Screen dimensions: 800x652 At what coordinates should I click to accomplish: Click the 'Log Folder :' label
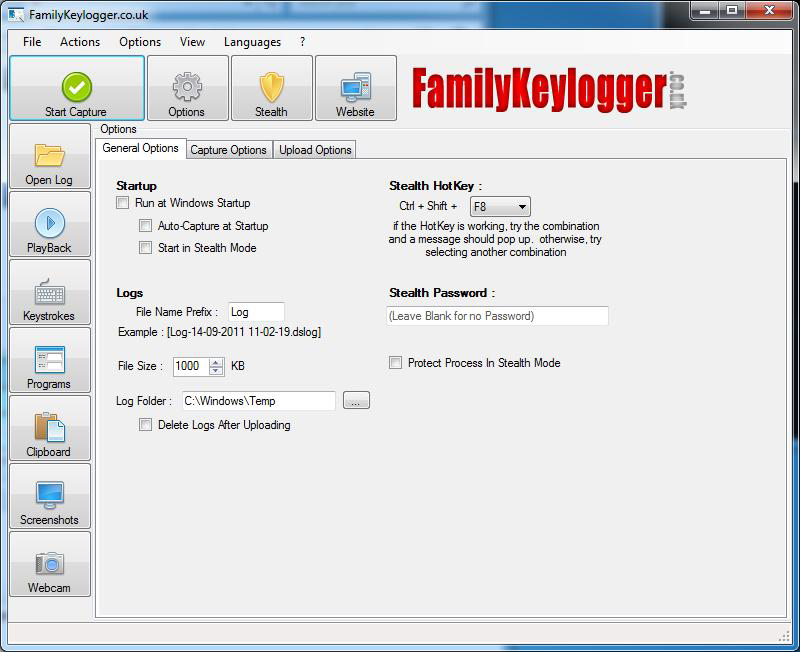(x=144, y=401)
